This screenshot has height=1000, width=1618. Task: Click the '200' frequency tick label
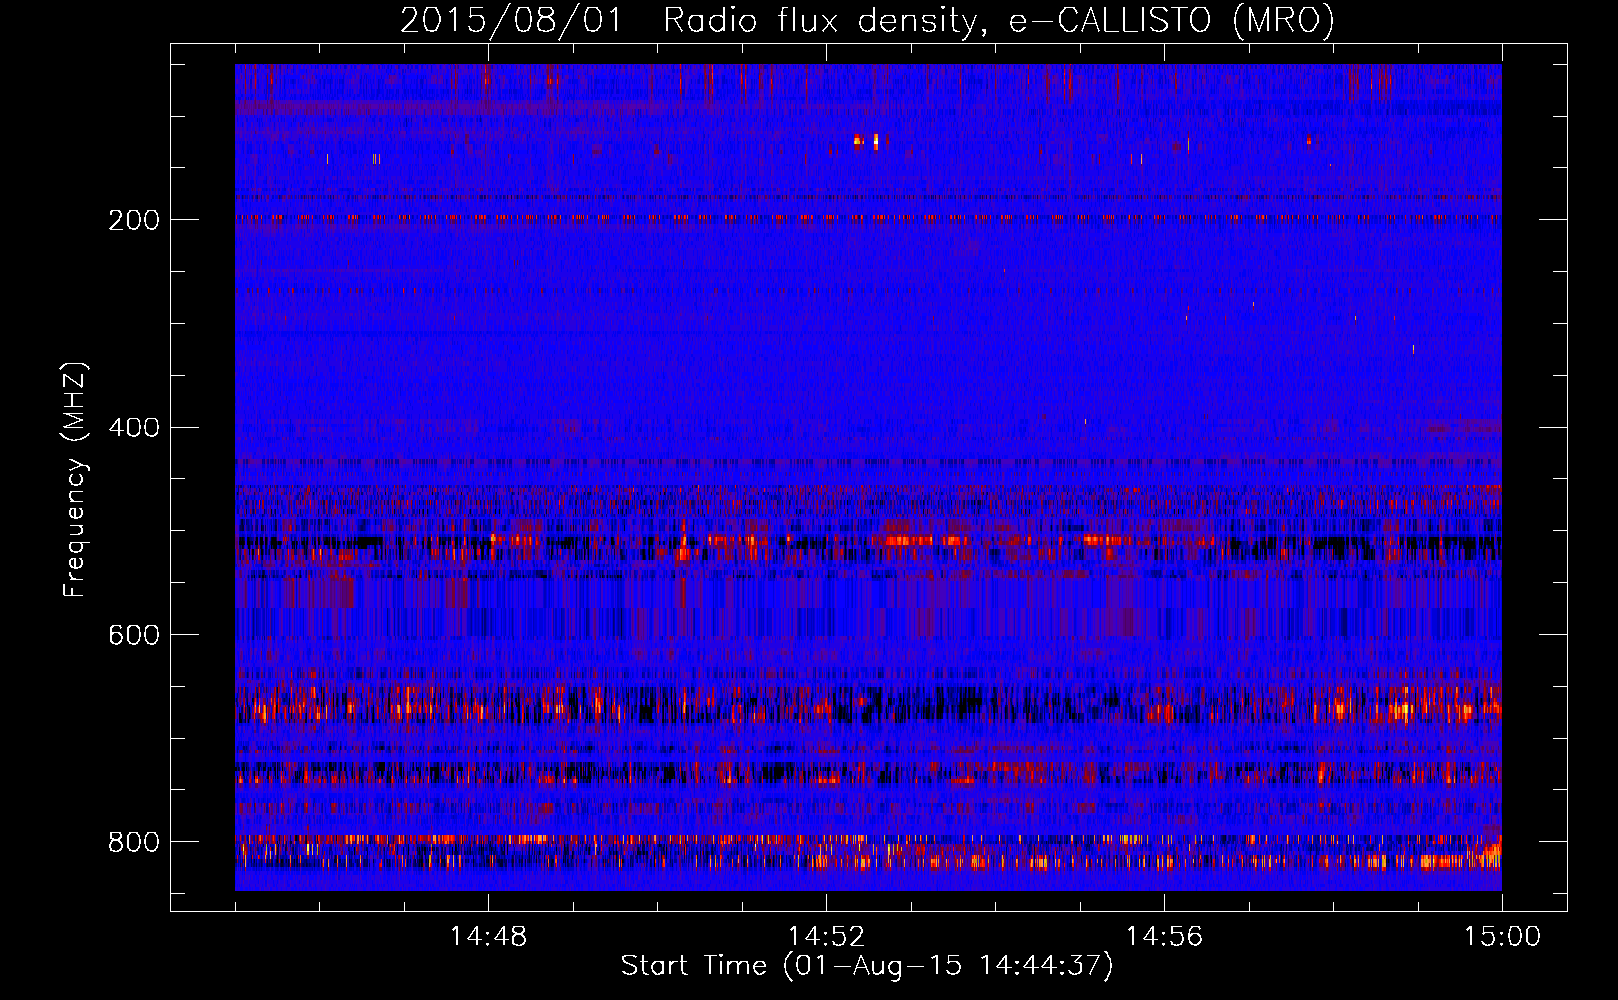[134, 220]
